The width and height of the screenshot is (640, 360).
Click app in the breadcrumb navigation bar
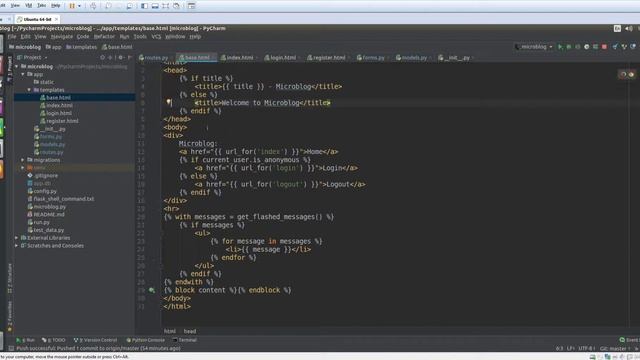coord(53,47)
